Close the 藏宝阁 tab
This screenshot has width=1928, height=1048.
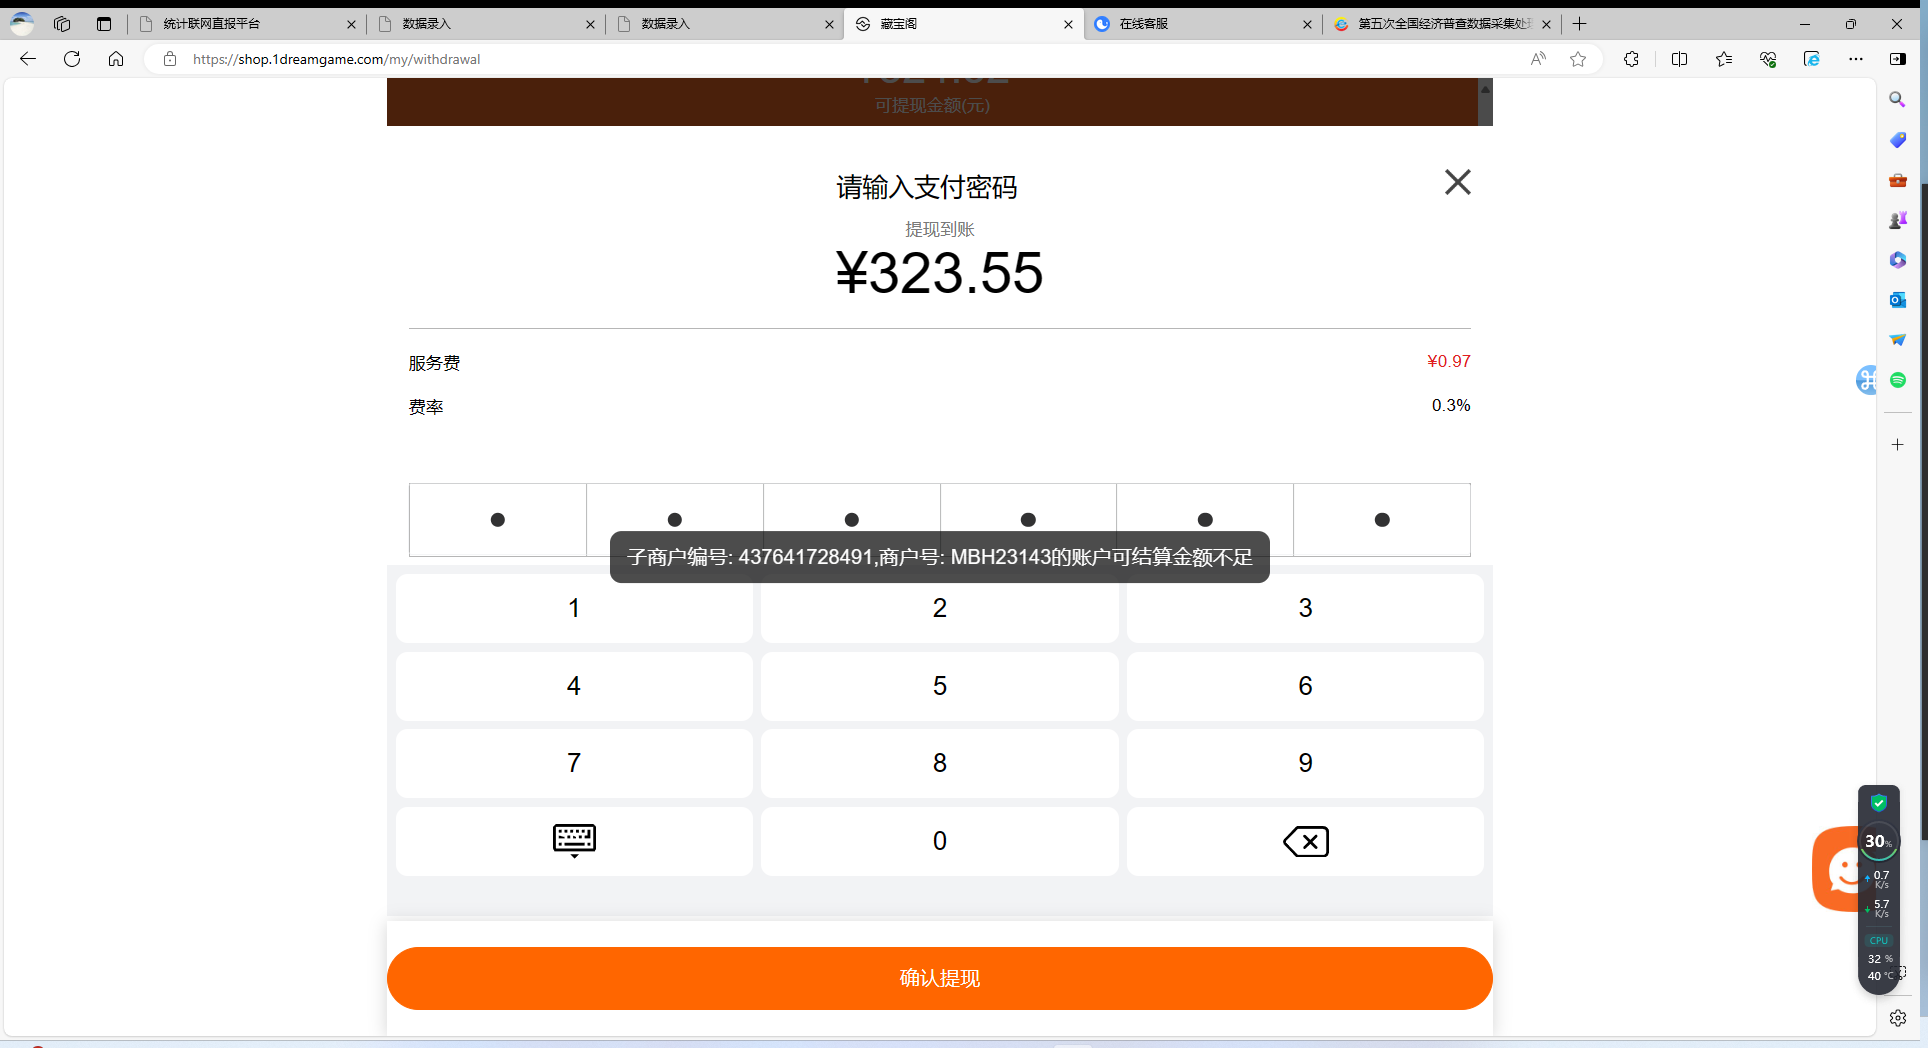tap(1068, 24)
